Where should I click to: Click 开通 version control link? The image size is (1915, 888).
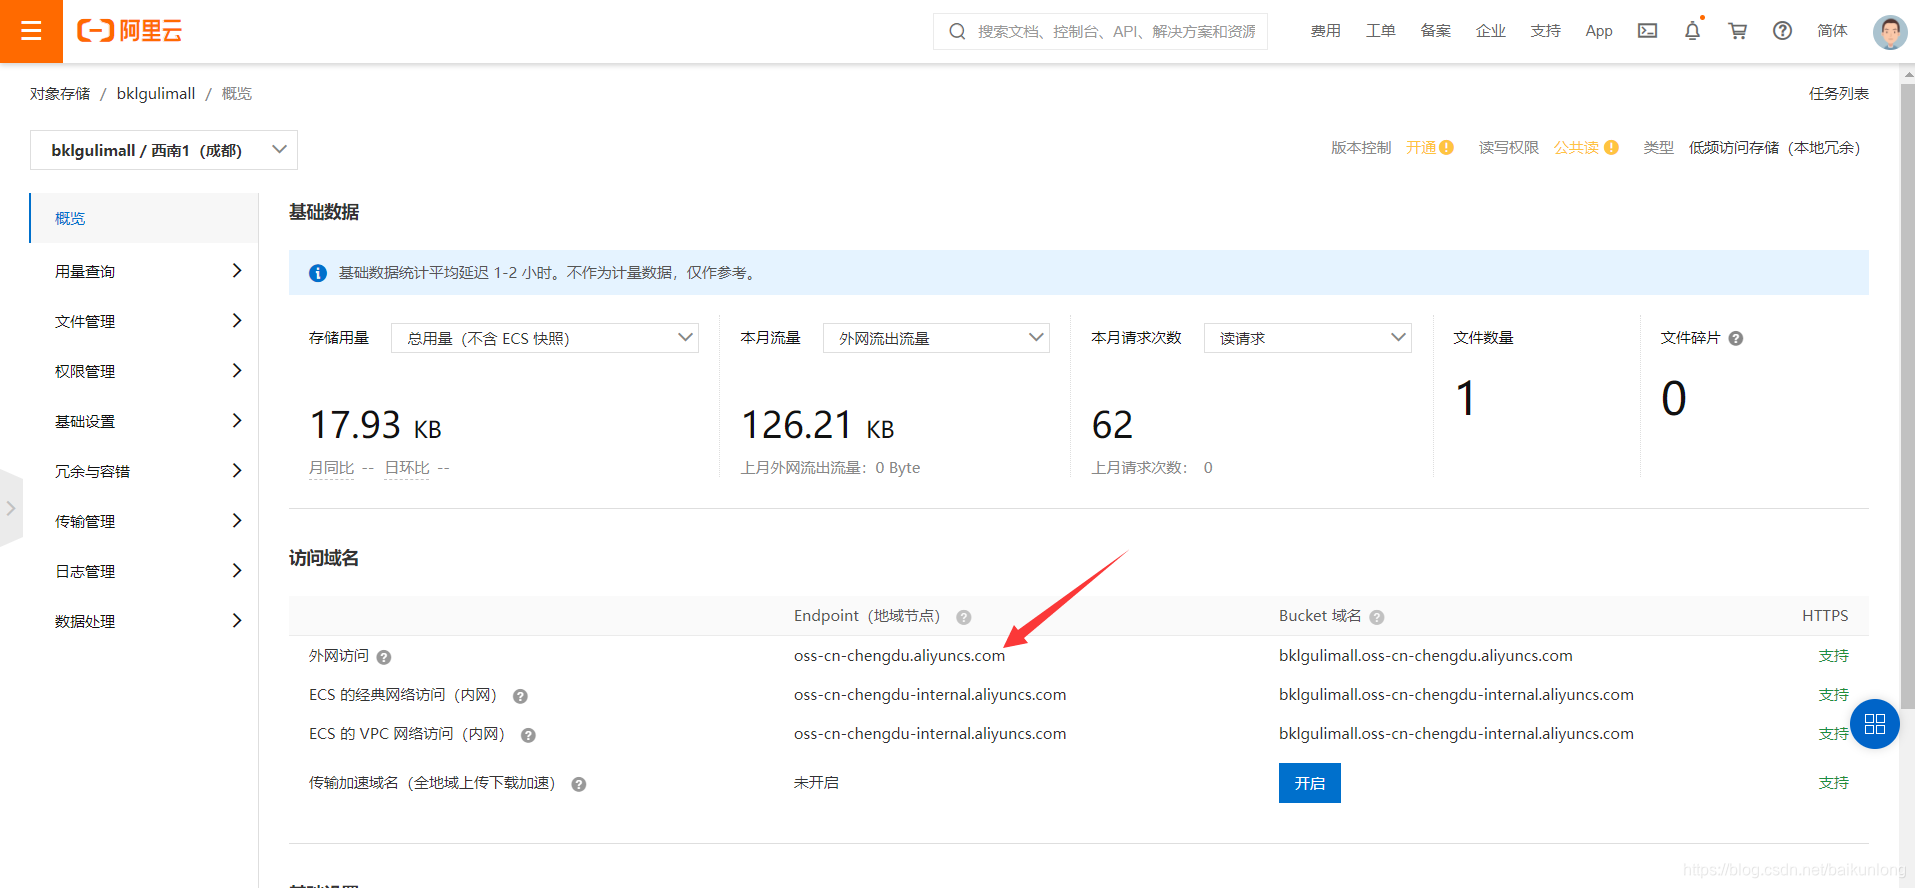pos(1421,148)
